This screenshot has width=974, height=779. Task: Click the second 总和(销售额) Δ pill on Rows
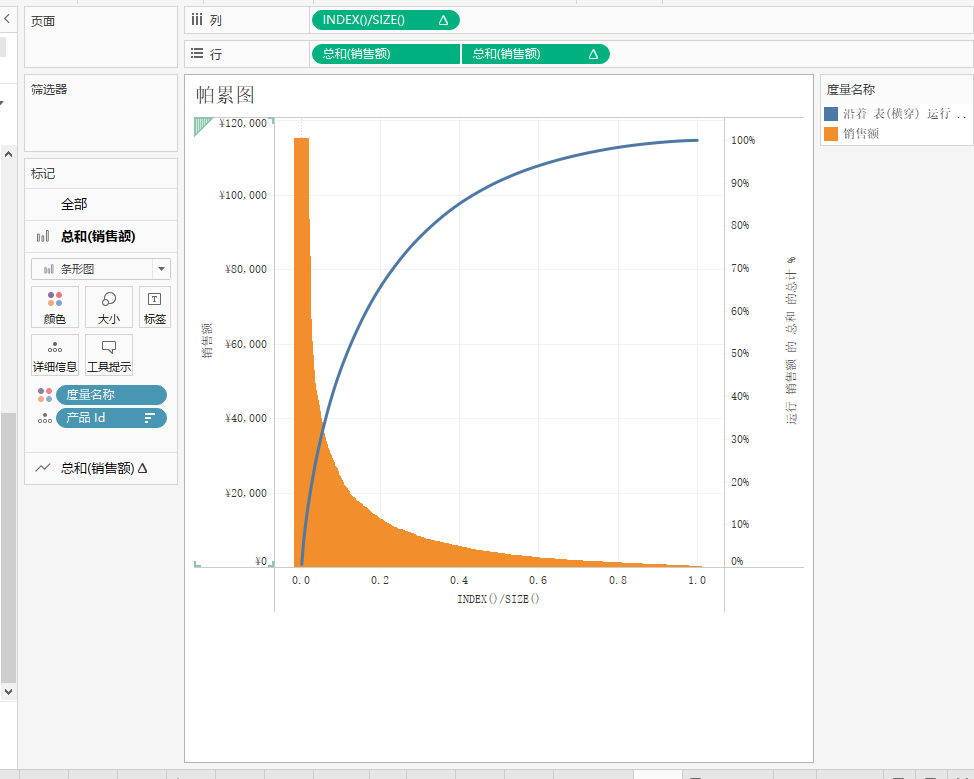click(535, 54)
